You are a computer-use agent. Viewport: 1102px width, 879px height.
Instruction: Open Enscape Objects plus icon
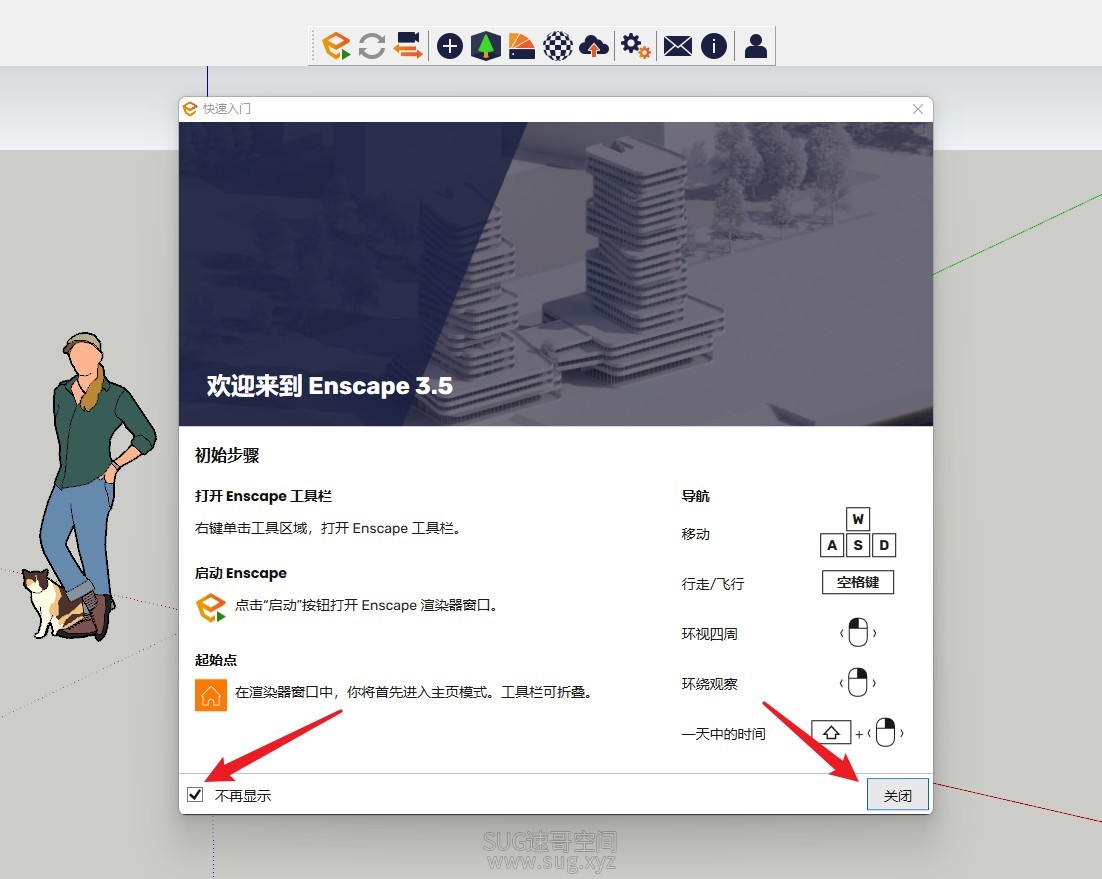(450, 46)
